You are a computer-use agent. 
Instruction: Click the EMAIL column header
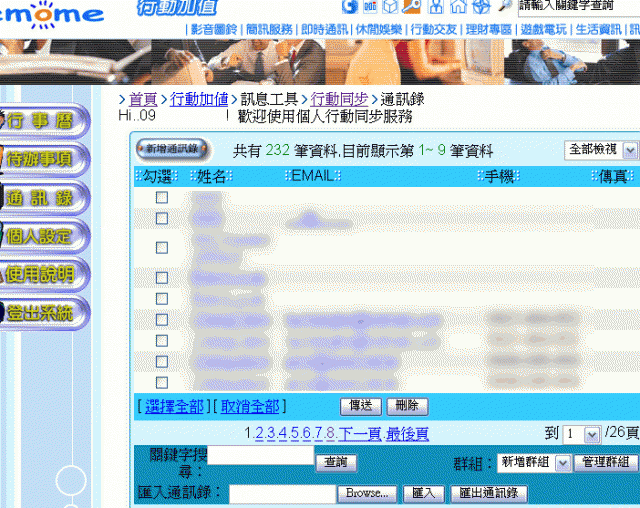[313, 176]
